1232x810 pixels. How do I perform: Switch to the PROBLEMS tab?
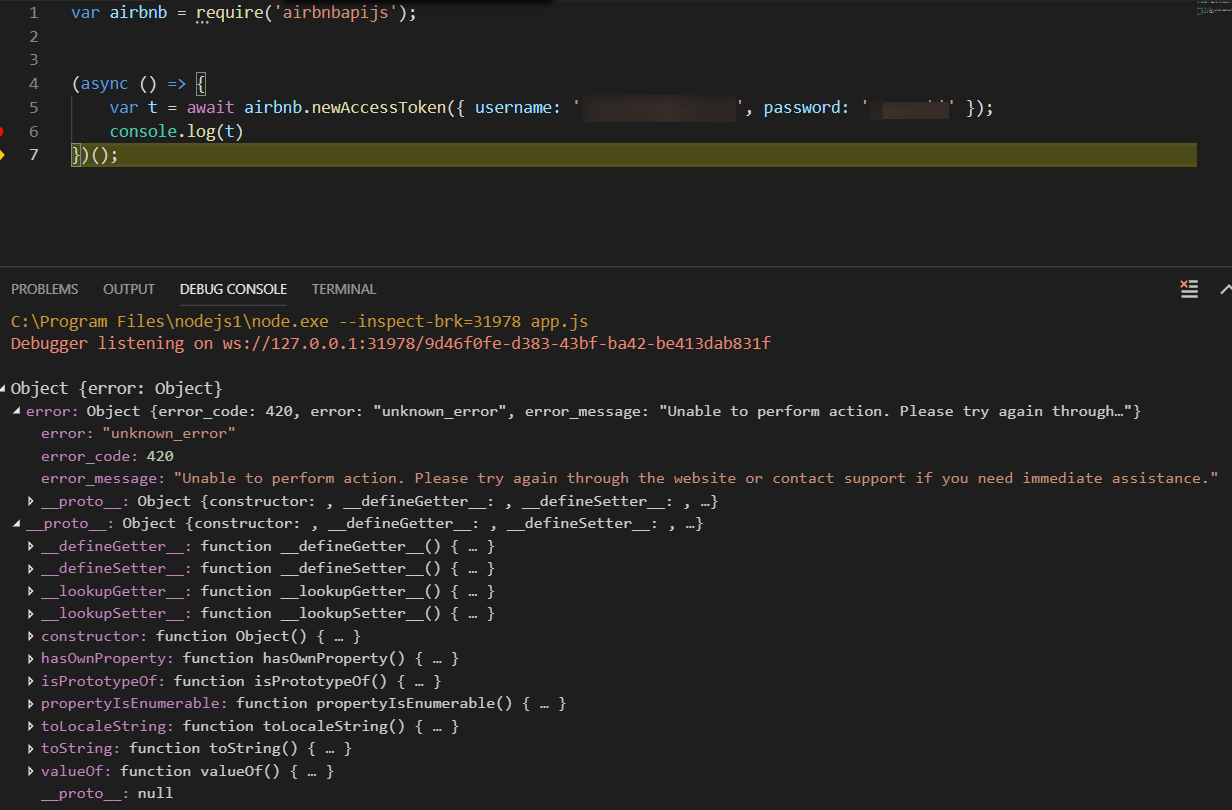(45, 289)
